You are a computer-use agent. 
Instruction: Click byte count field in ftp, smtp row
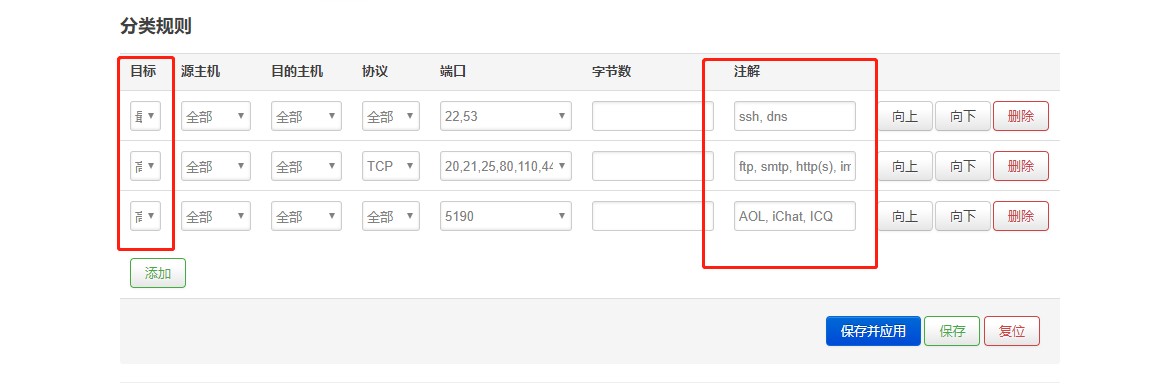click(652, 166)
